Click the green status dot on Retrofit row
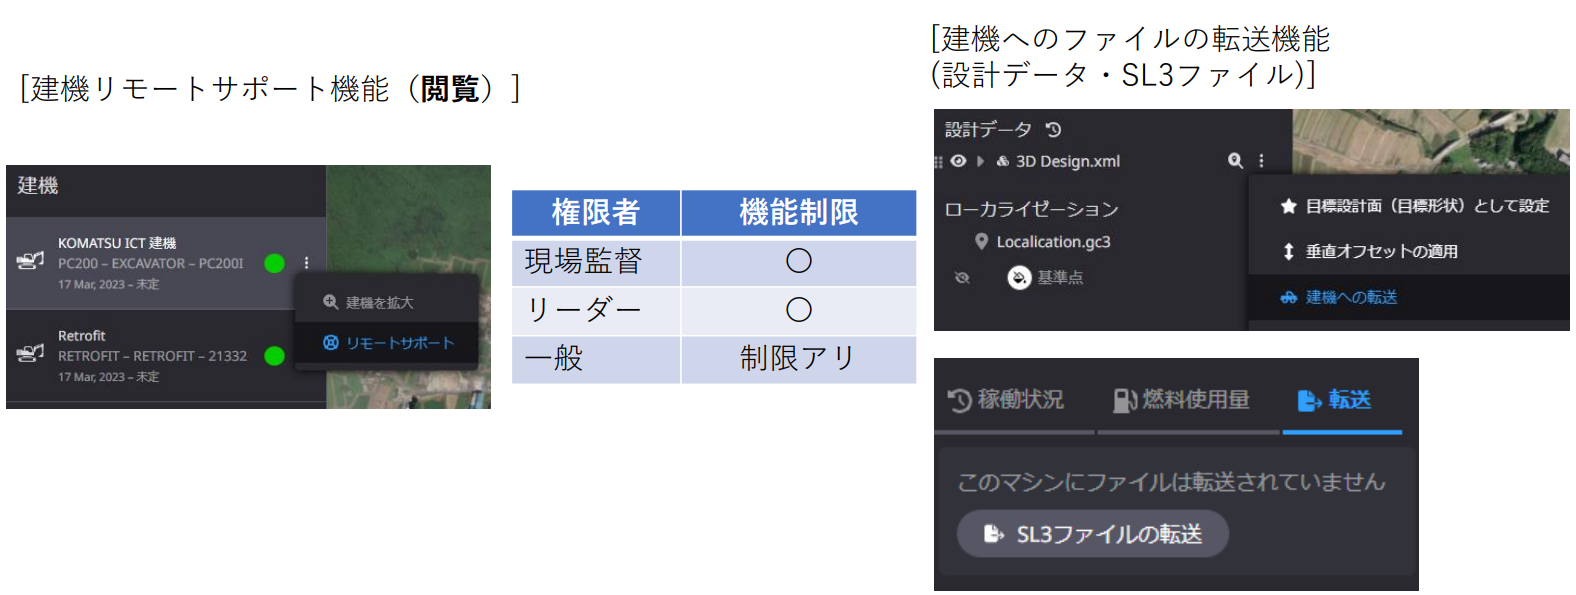The height and width of the screenshot is (595, 1576). (x=274, y=356)
